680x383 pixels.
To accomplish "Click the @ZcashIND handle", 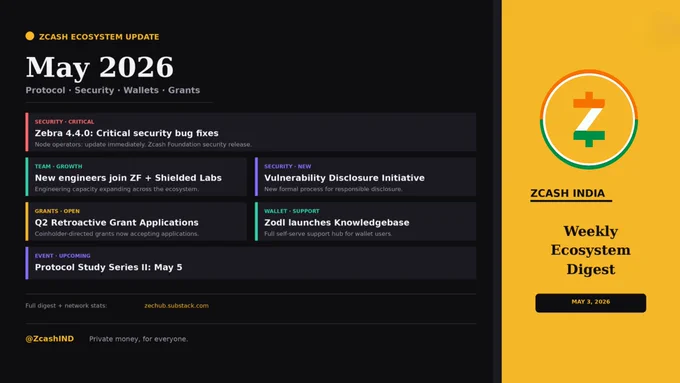I will pyautogui.click(x=49, y=339).
